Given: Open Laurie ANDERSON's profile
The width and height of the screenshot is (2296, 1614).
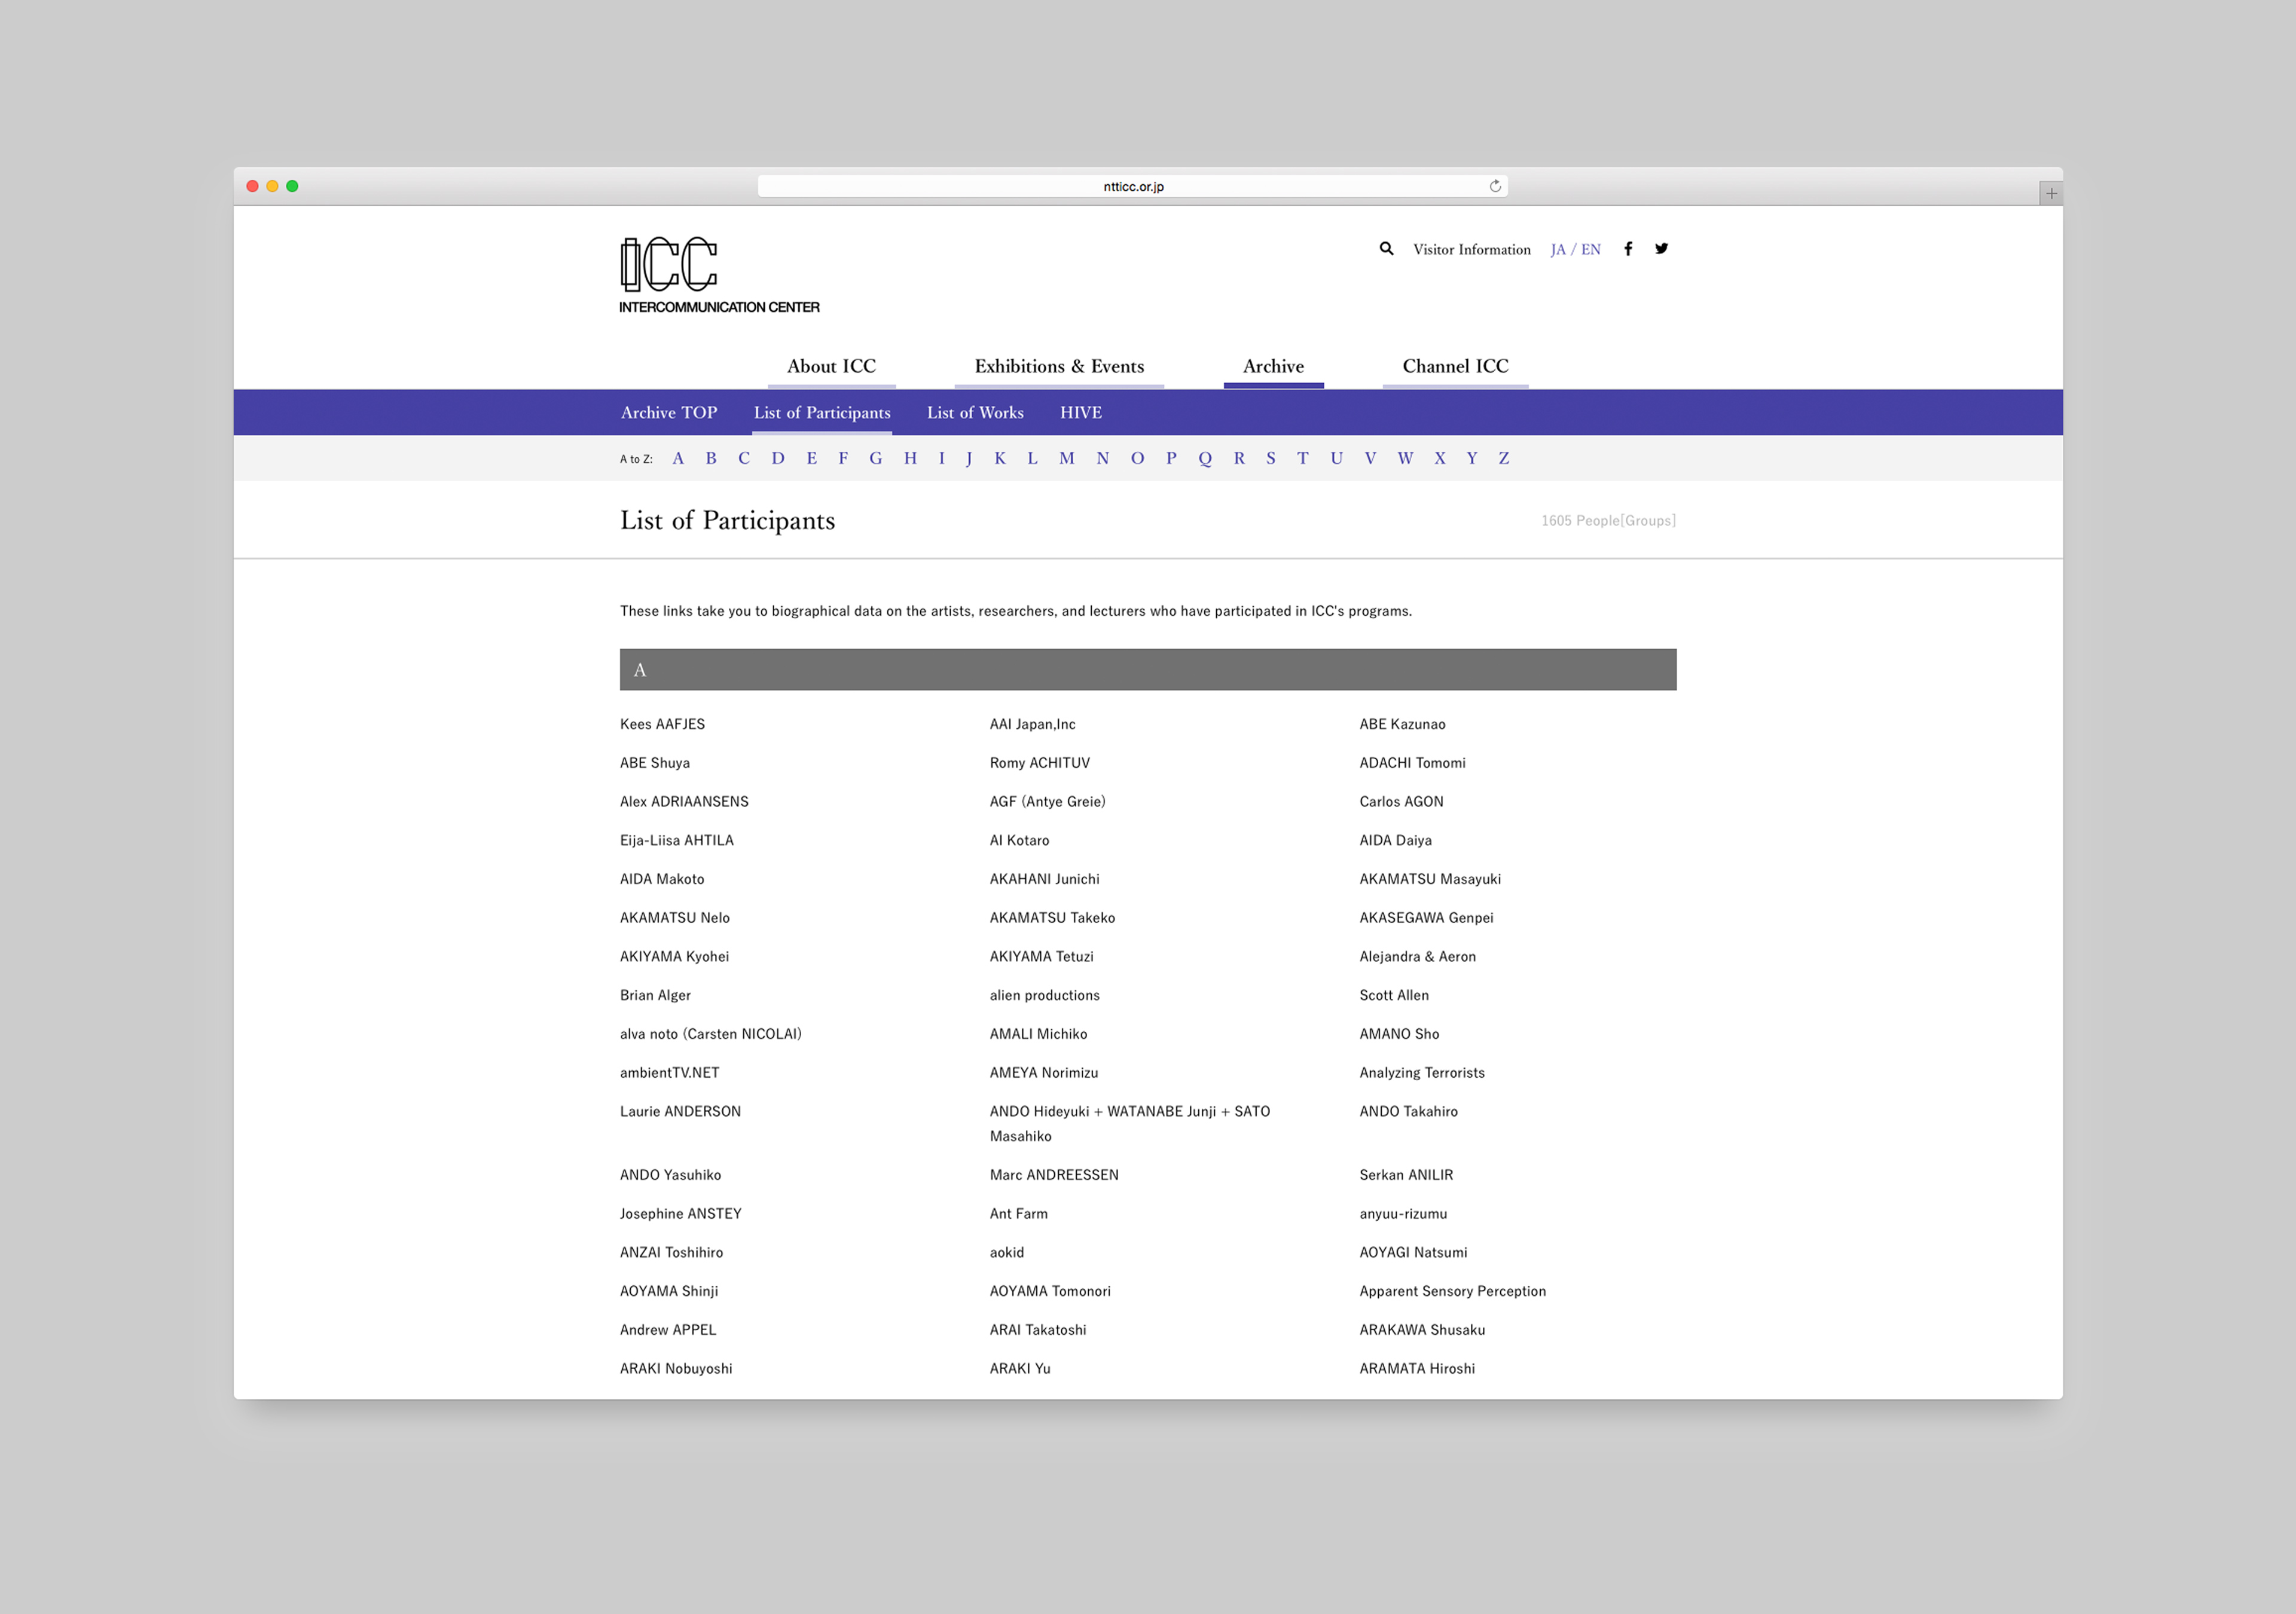Looking at the screenshot, I should 680,1112.
